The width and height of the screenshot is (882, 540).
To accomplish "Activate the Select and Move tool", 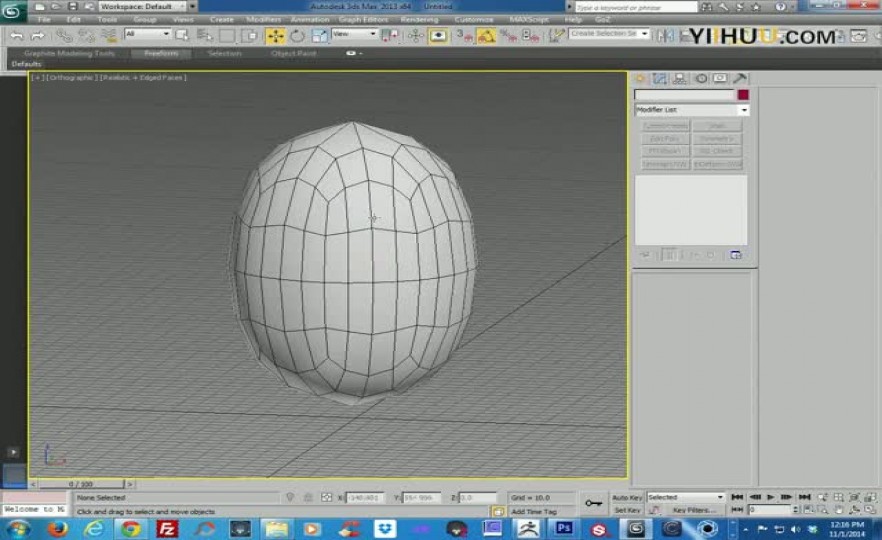I will pyautogui.click(x=275, y=35).
